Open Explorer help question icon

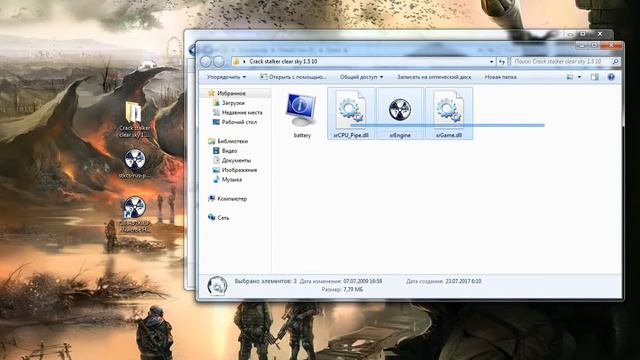click(x=611, y=77)
